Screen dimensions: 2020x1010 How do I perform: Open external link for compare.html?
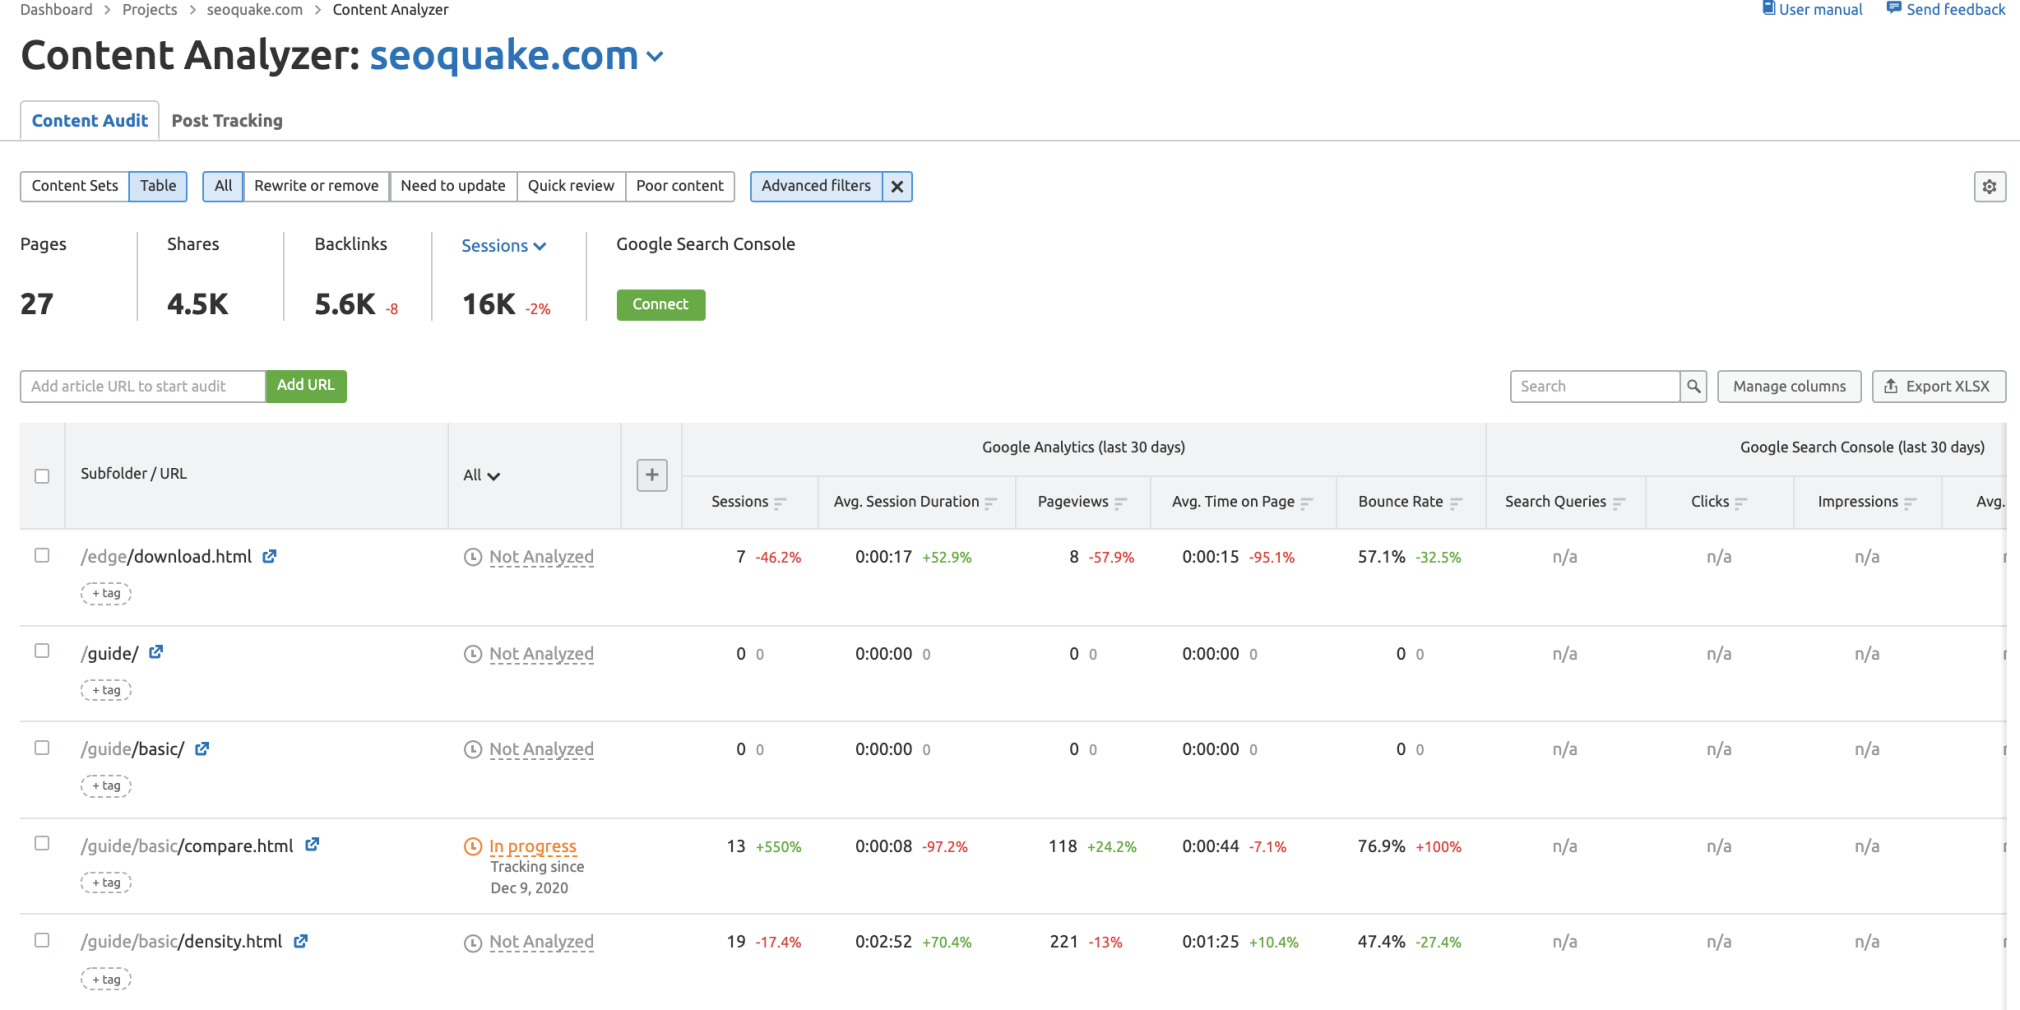click(x=312, y=845)
